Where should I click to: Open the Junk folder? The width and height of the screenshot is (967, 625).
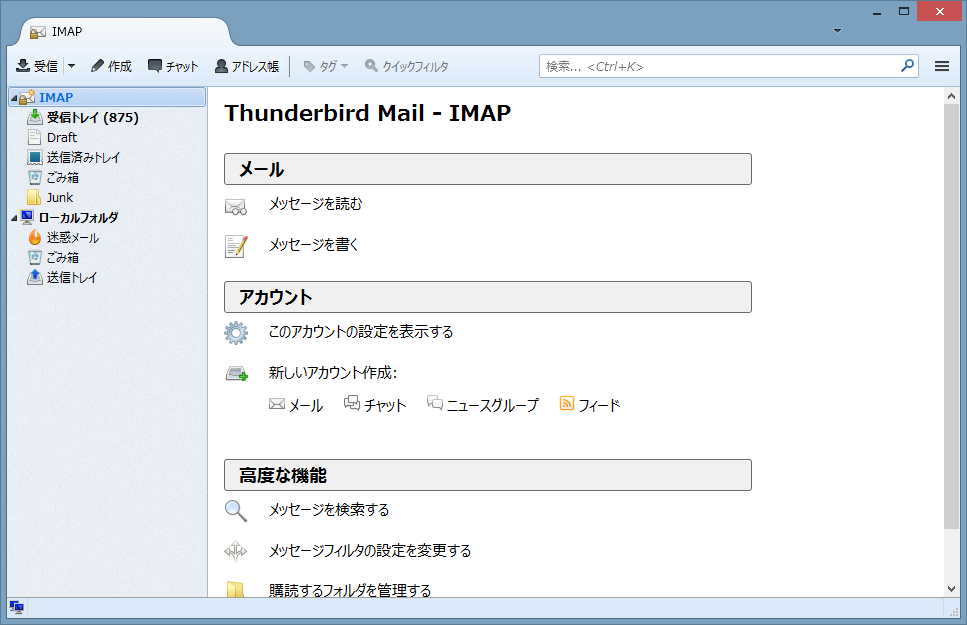point(60,197)
